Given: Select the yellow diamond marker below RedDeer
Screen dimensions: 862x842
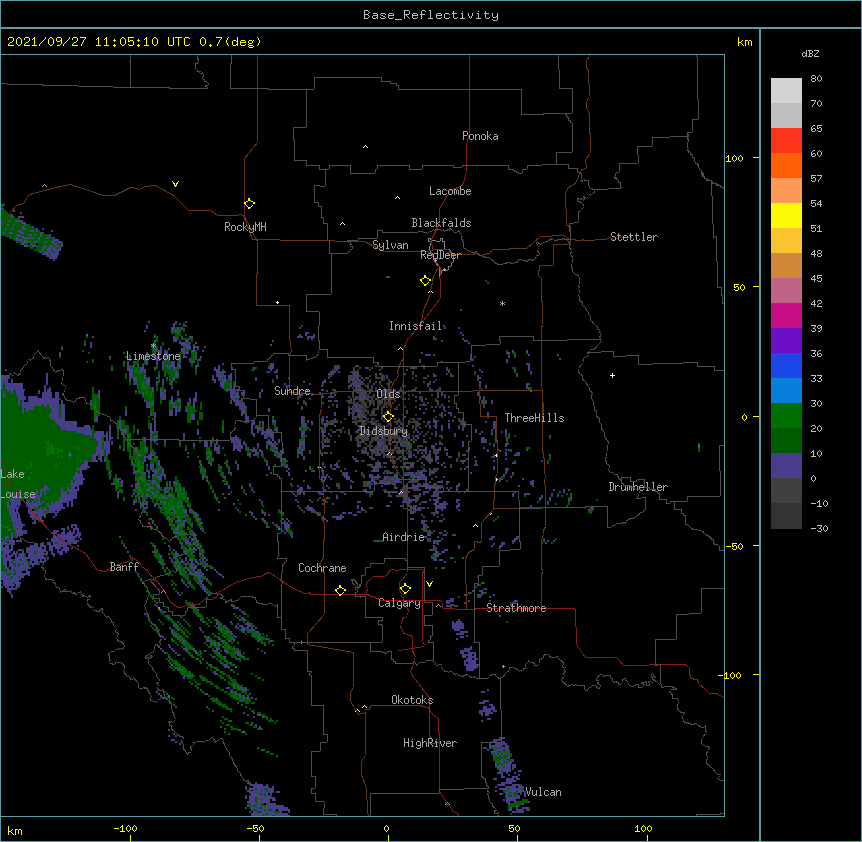Looking at the screenshot, I should point(426,281).
